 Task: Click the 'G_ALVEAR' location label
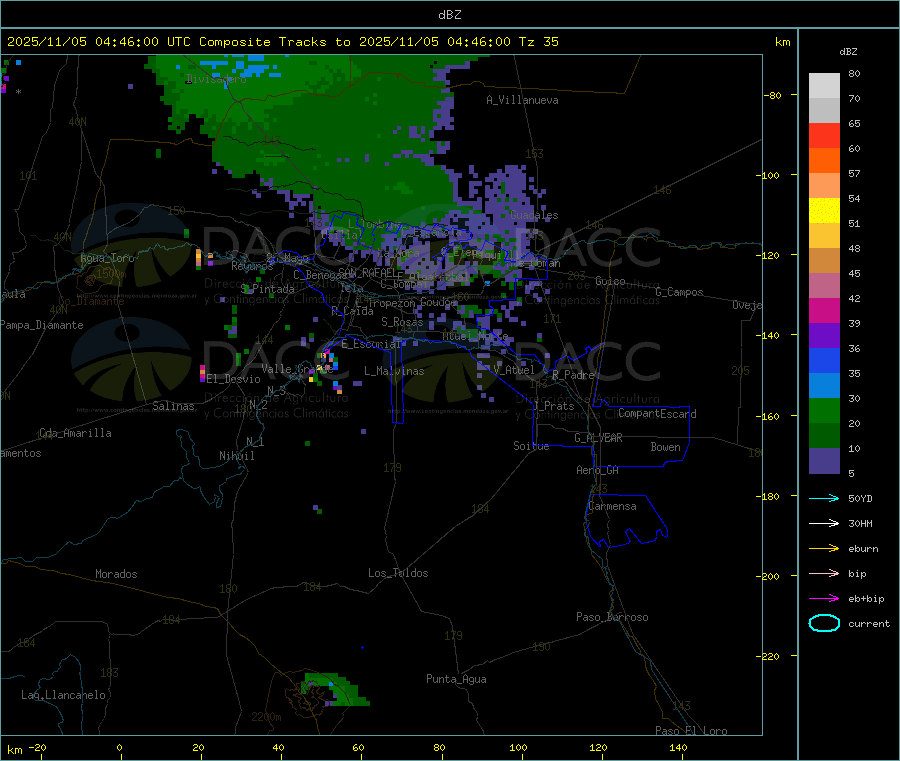click(598, 438)
